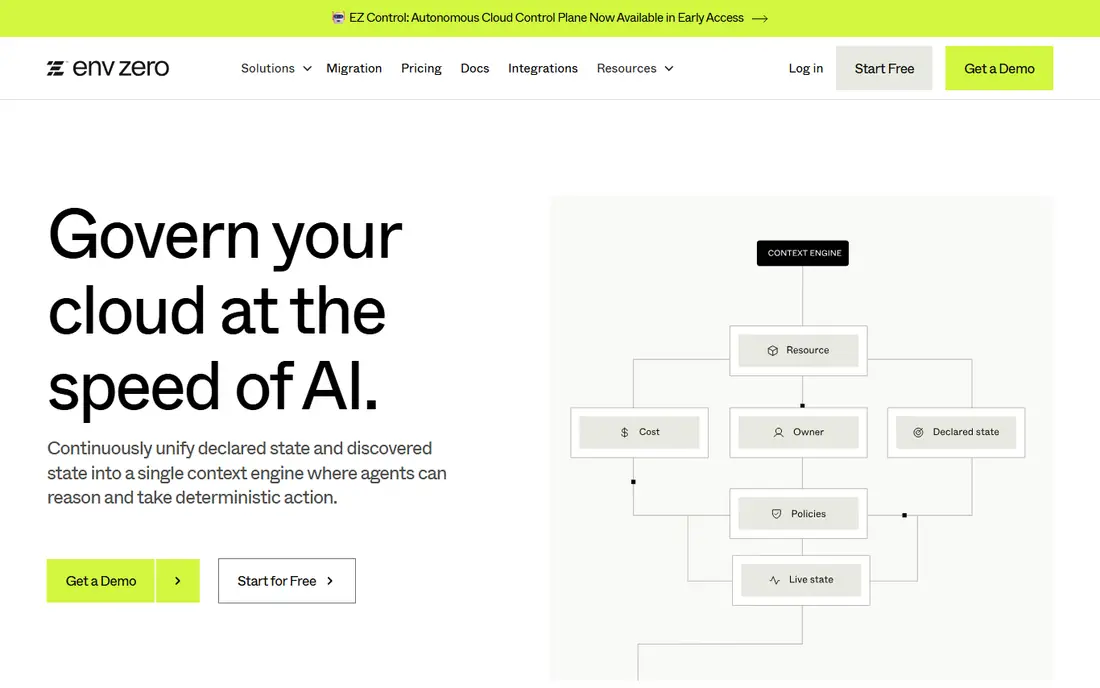Click the env zero logo

point(107,68)
